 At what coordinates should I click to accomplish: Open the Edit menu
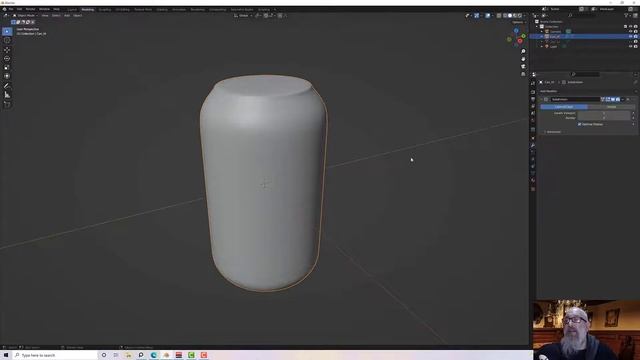[19, 9]
